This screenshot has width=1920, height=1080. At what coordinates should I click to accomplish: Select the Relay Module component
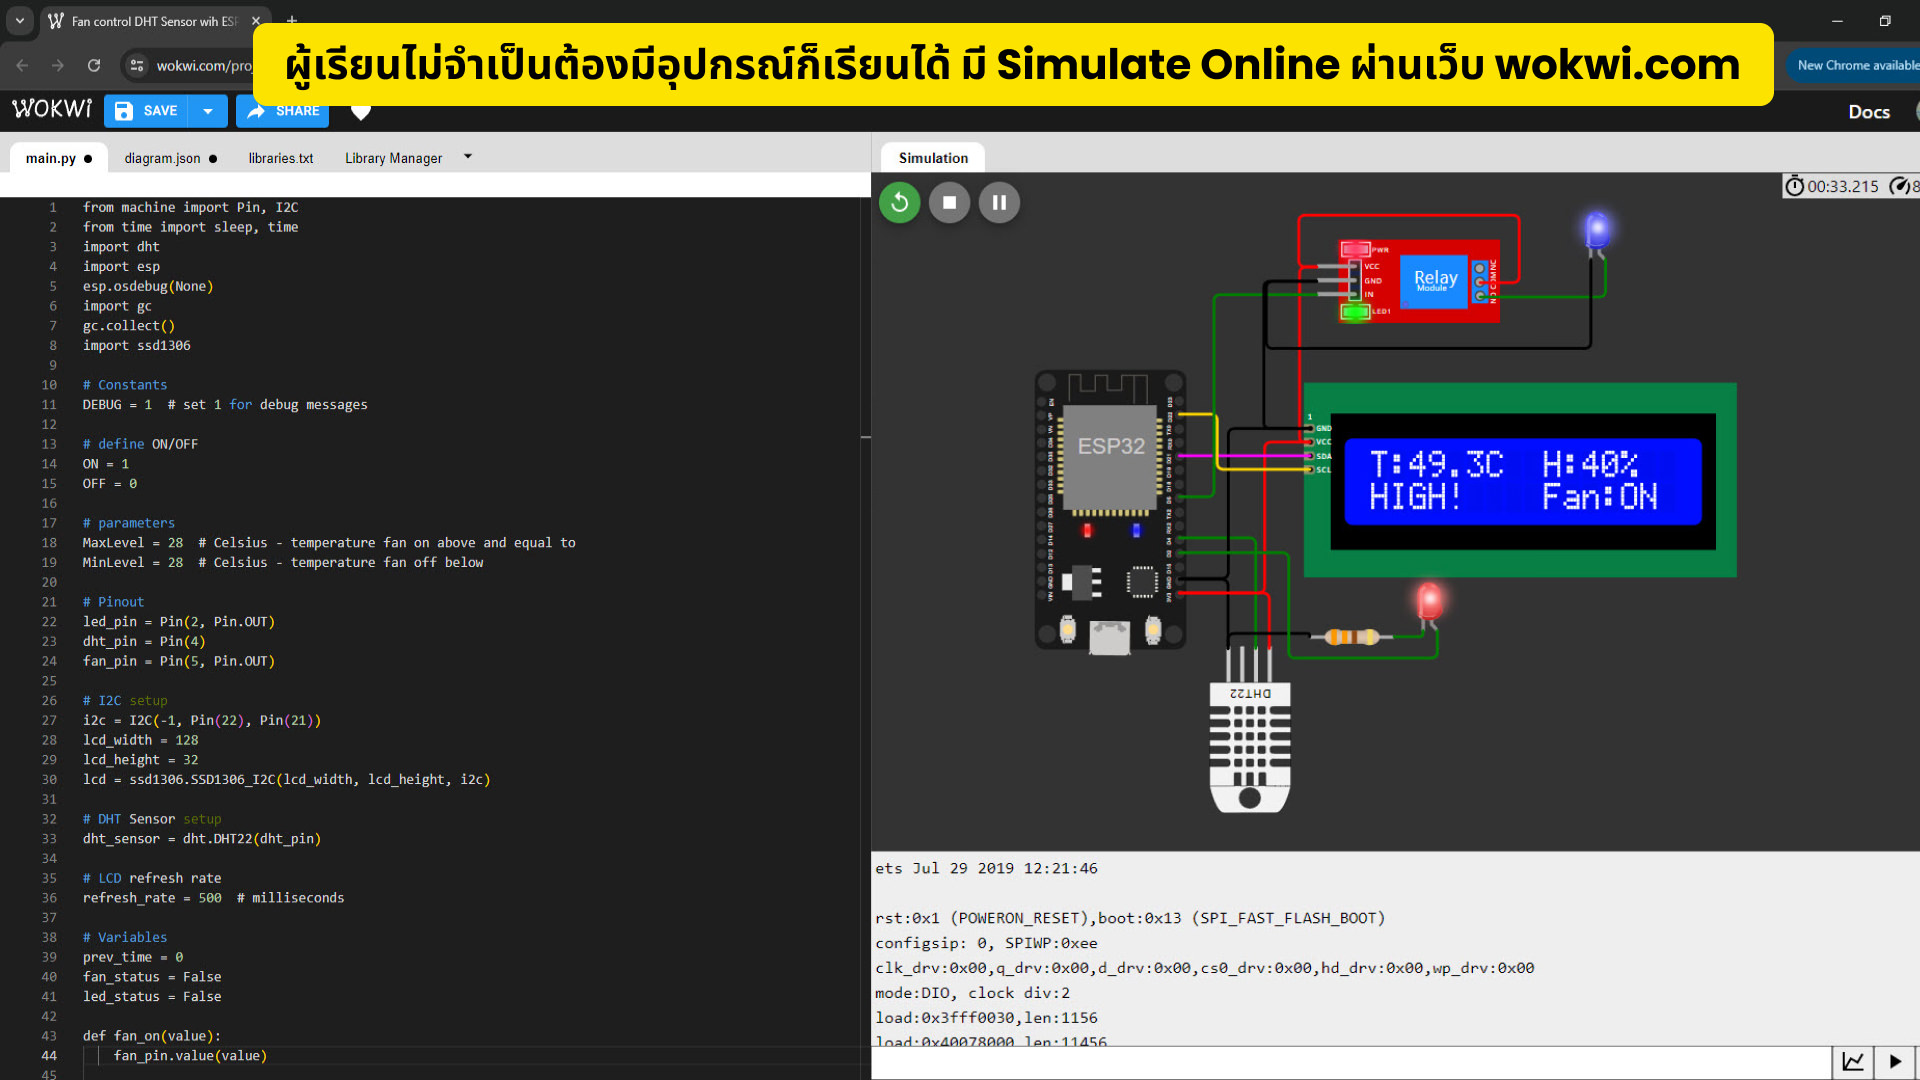(x=1418, y=281)
